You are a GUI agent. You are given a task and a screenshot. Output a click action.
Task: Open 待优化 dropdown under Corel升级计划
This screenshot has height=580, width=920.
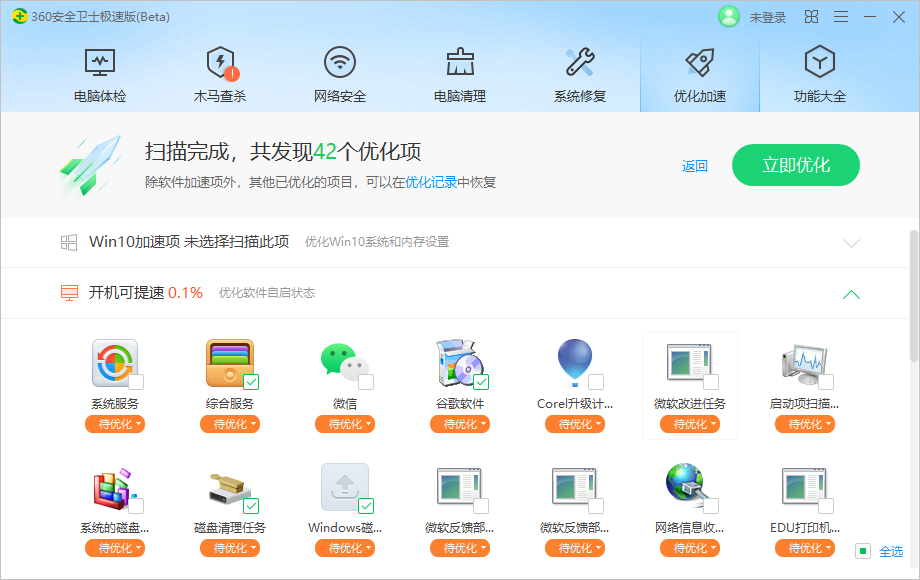point(575,424)
